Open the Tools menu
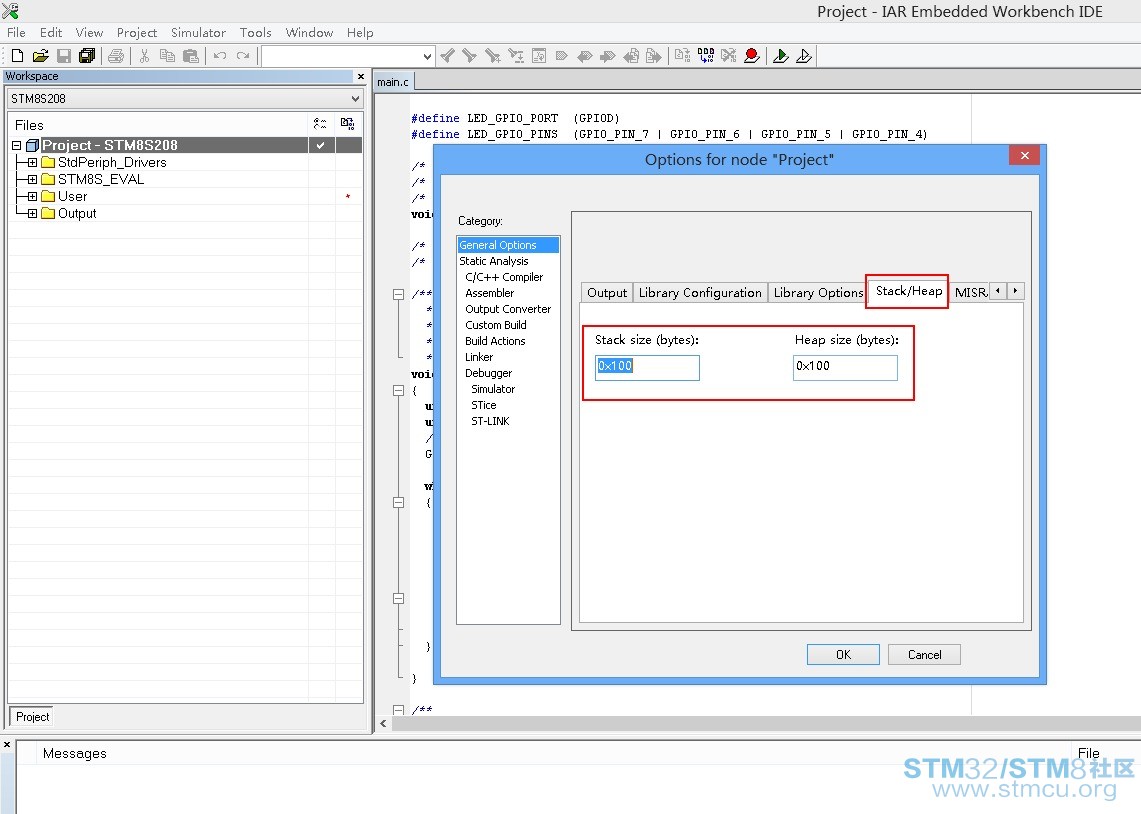This screenshot has height=814, width=1141. (x=255, y=33)
